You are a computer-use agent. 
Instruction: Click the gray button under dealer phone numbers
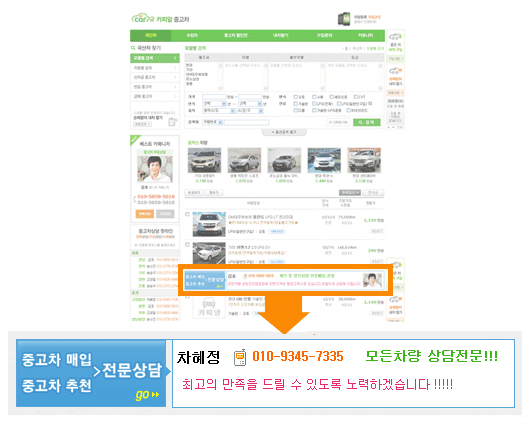tap(165, 214)
